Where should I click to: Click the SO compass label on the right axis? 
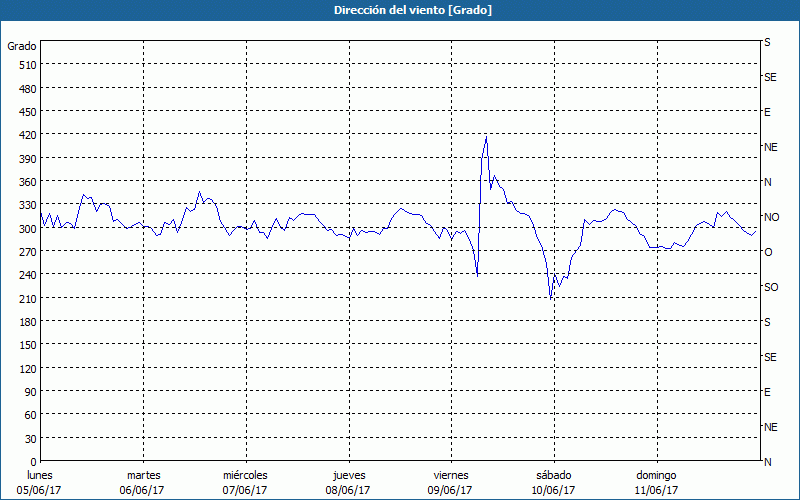771,287
